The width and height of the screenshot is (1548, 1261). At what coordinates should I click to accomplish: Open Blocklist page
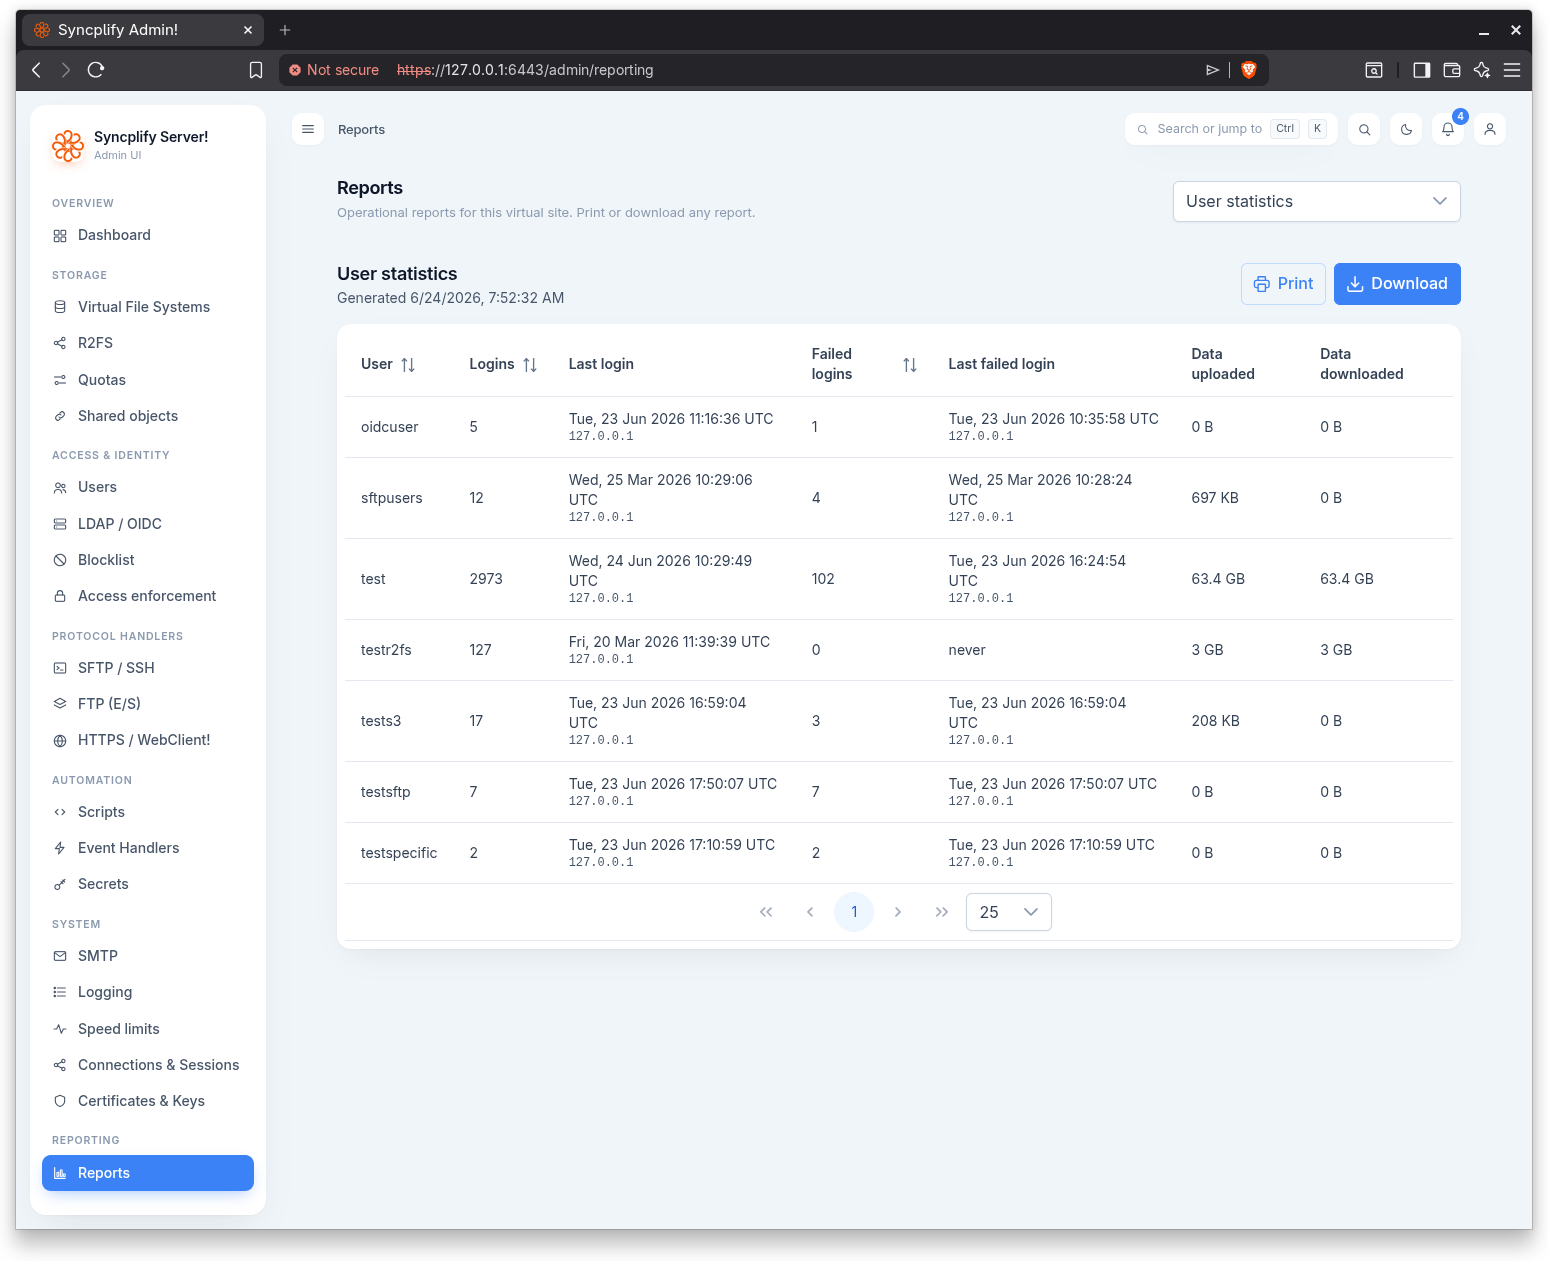[148, 560]
